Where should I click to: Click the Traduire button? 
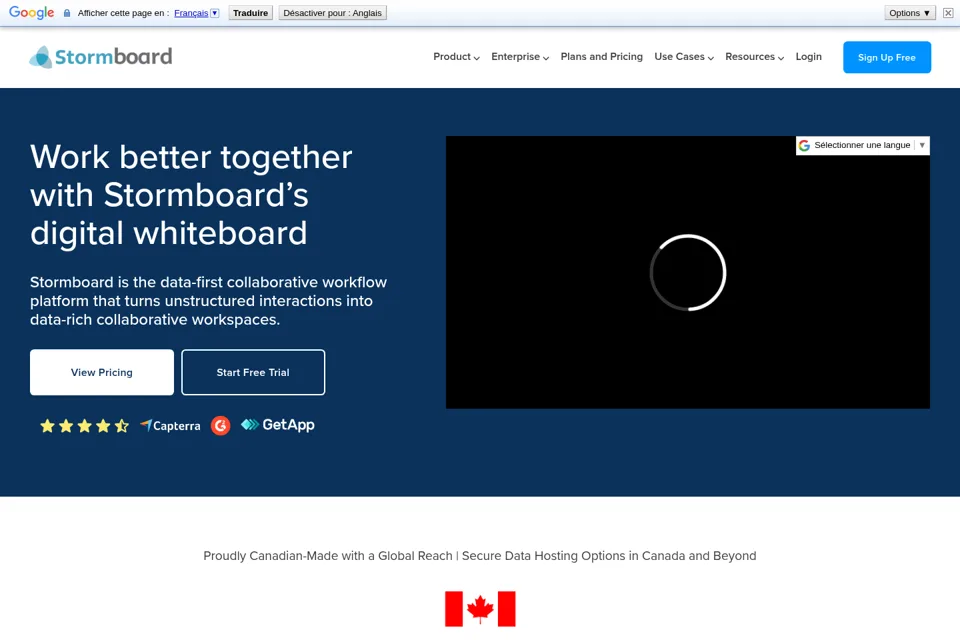[x=250, y=13]
